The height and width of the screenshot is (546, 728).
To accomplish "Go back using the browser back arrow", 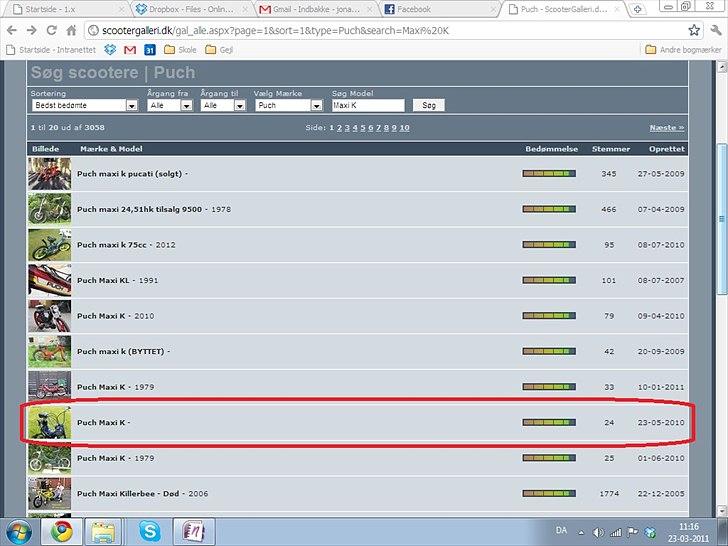I will click(12, 30).
